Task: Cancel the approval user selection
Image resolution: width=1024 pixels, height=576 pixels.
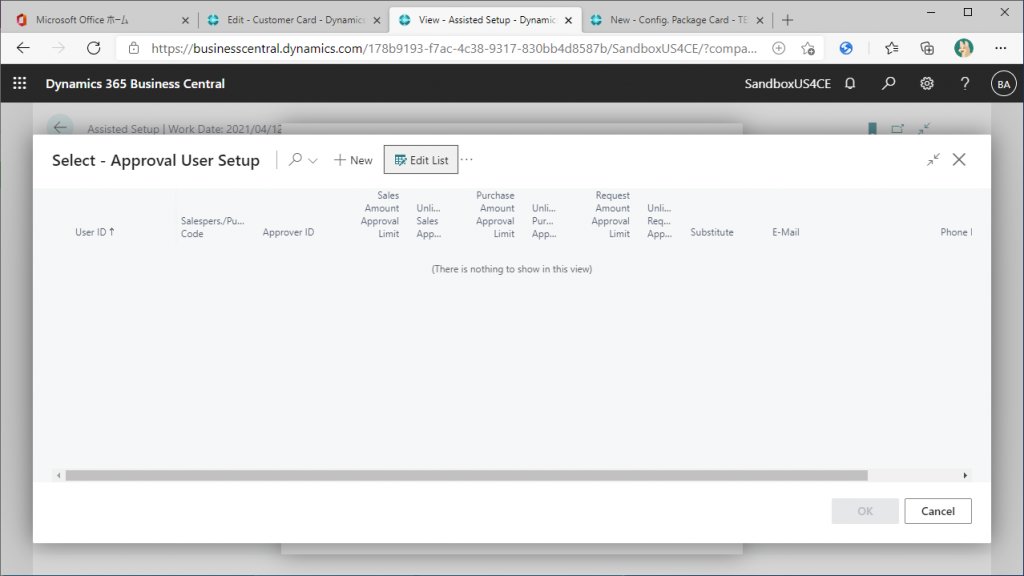Action: coord(938,511)
